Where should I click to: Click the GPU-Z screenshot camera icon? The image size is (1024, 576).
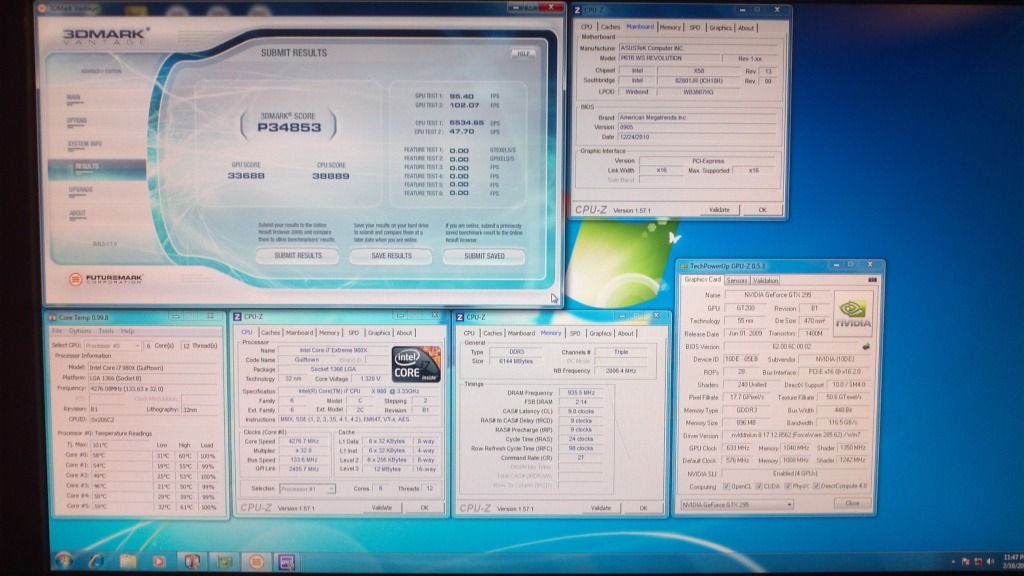(872, 280)
